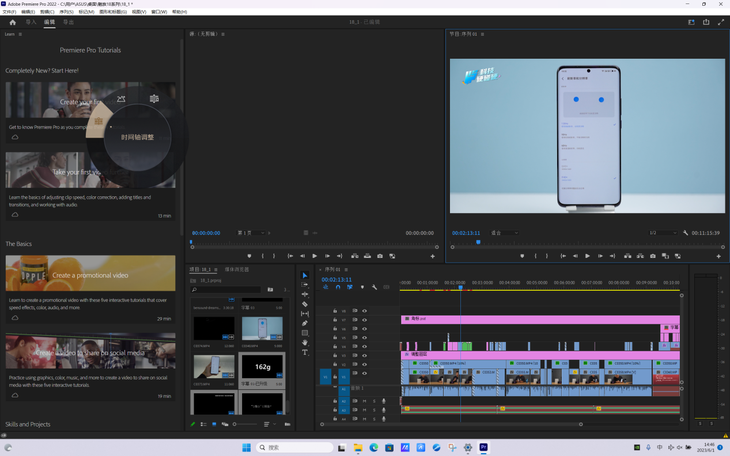Open the Program Monitor button editor plus icon
Image resolution: width=730 pixels, height=456 pixels.
(x=718, y=256)
